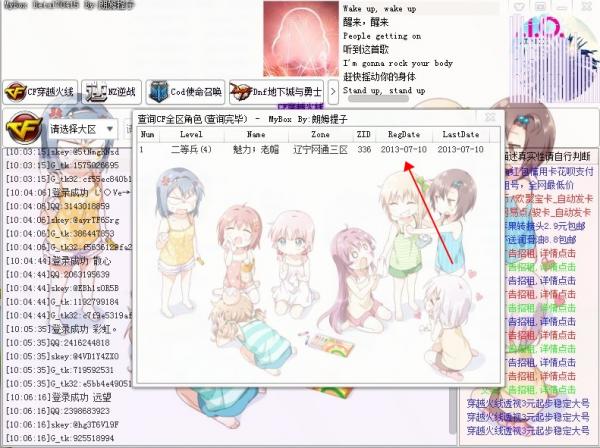
Task: Sort by the Num column header
Action: [x=147, y=134]
